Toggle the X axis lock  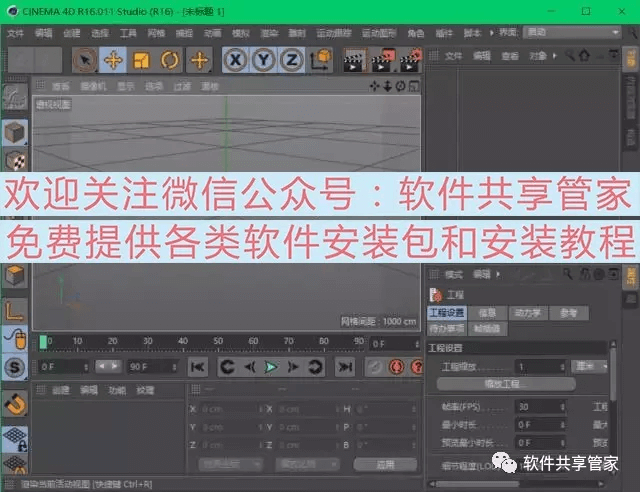(236, 60)
